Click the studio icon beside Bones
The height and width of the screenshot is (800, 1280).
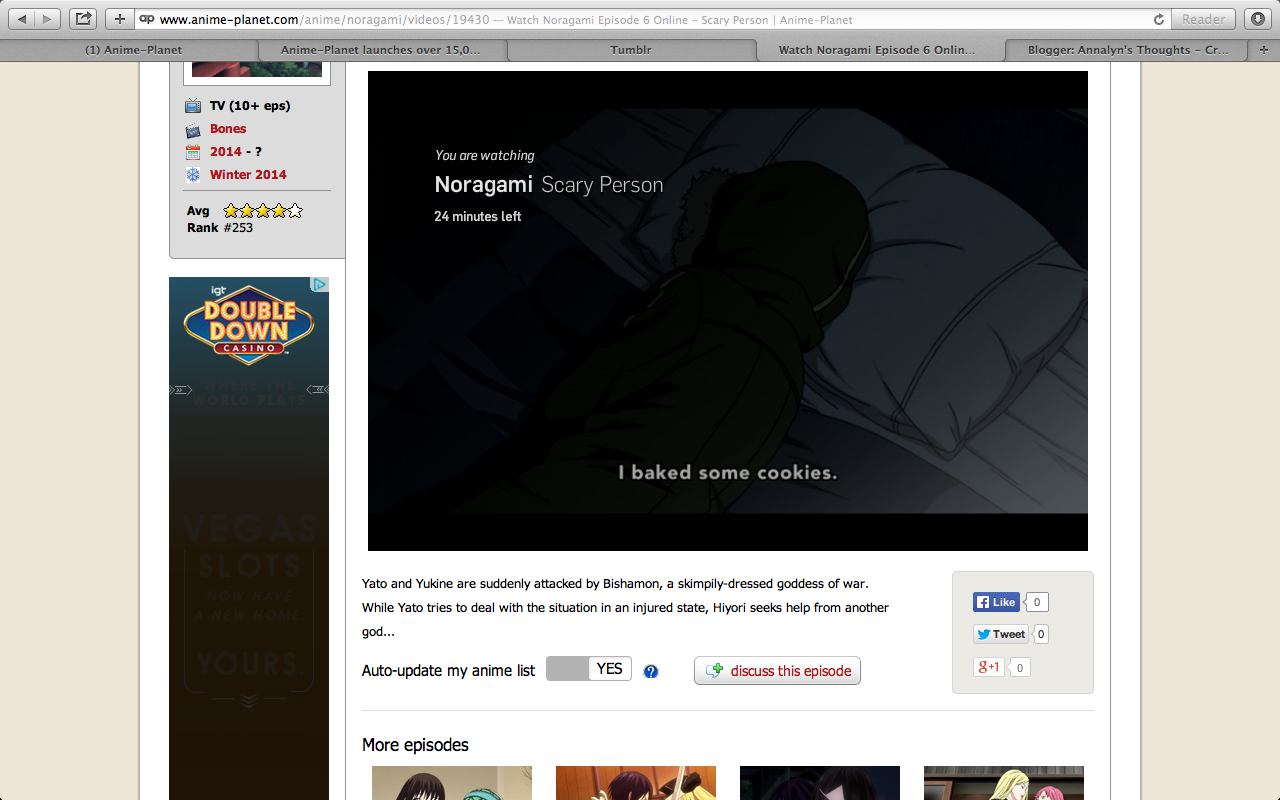(x=193, y=129)
